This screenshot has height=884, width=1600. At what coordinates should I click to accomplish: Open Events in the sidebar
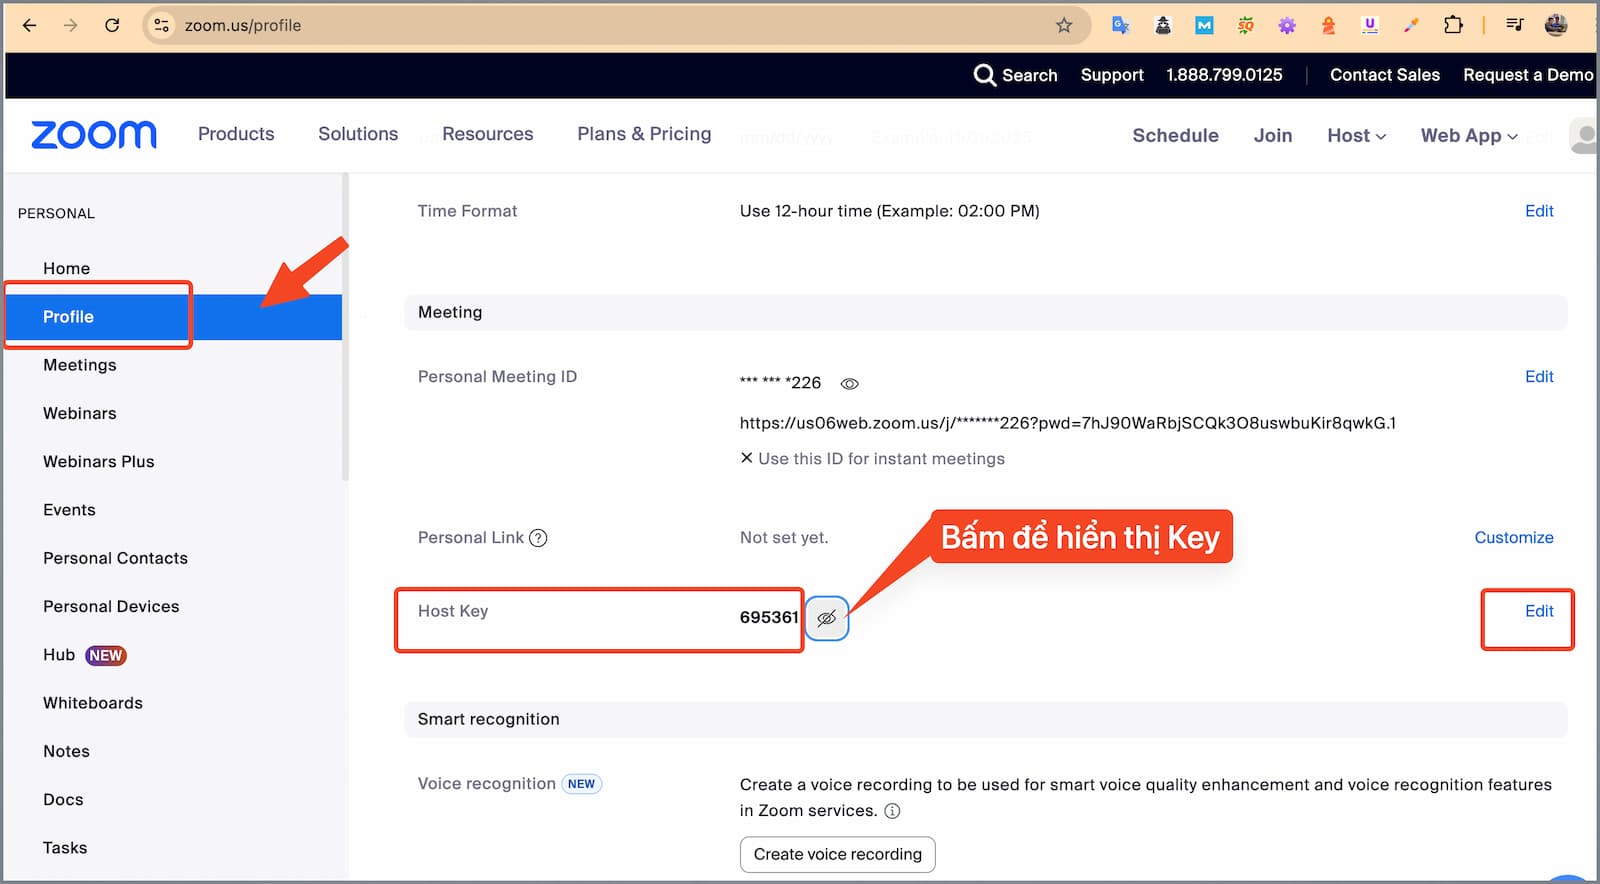[x=69, y=510]
